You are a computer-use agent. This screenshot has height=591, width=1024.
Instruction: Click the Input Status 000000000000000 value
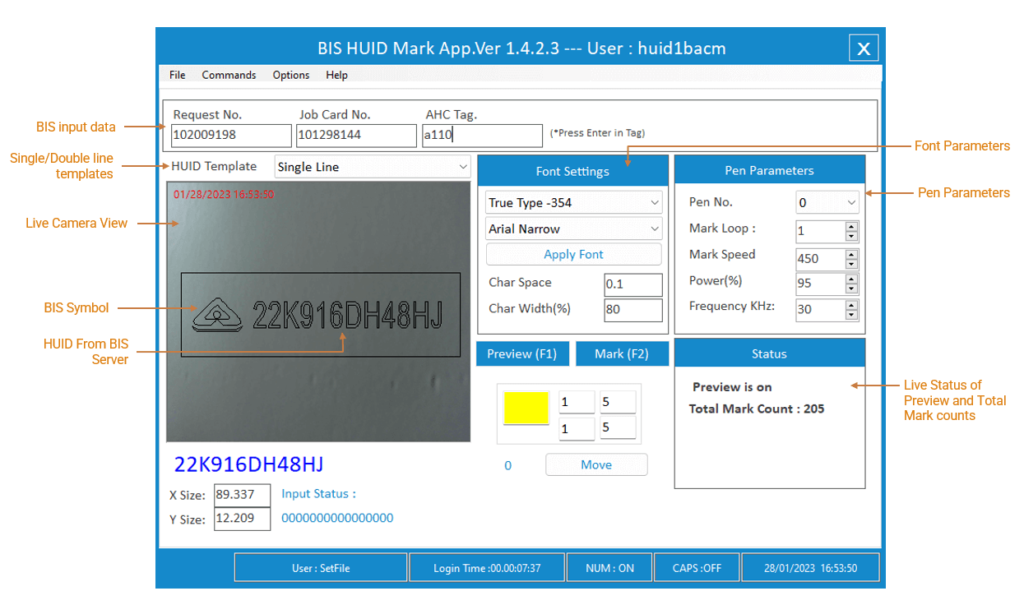[337, 518]
